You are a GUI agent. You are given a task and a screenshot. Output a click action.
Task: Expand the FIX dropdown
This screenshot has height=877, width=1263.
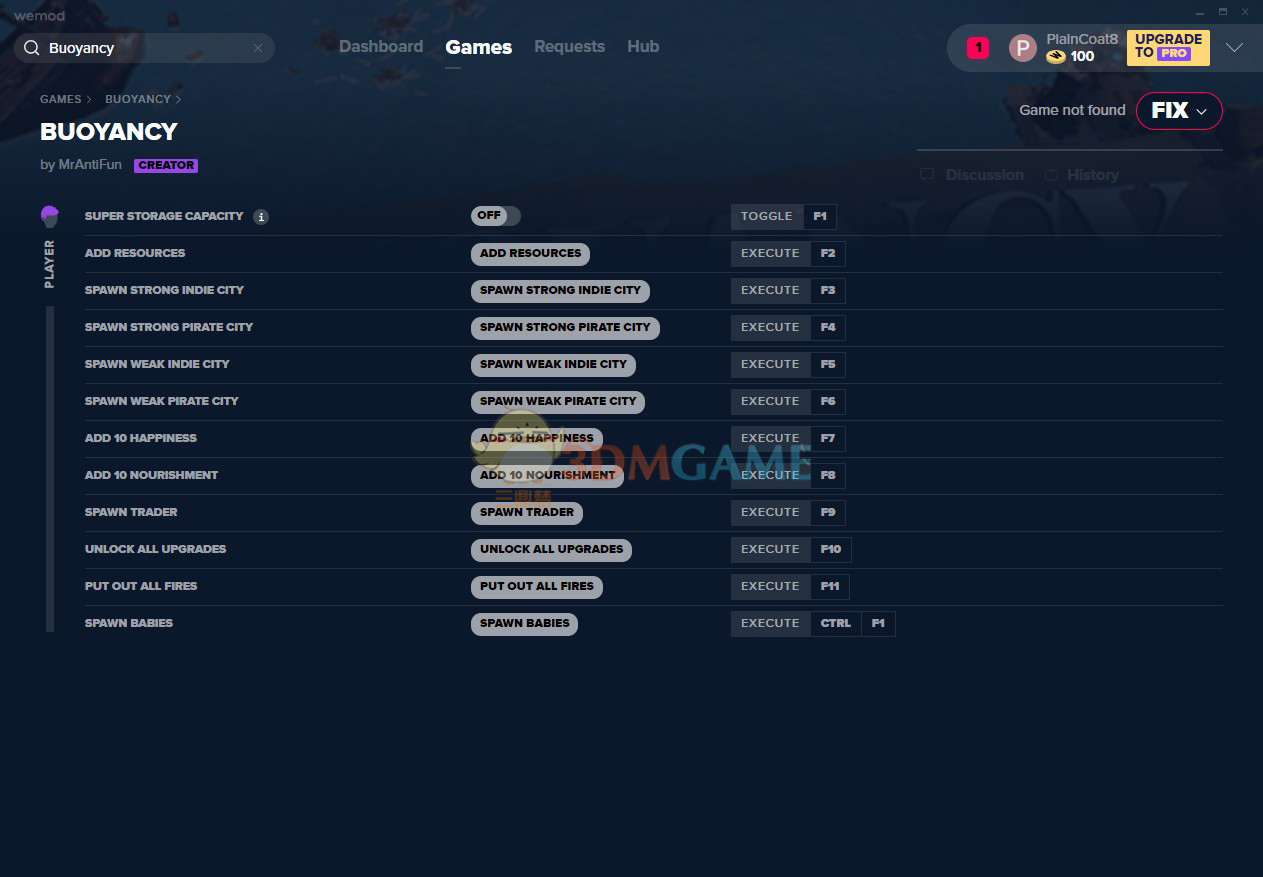(x=1179, y=111)
